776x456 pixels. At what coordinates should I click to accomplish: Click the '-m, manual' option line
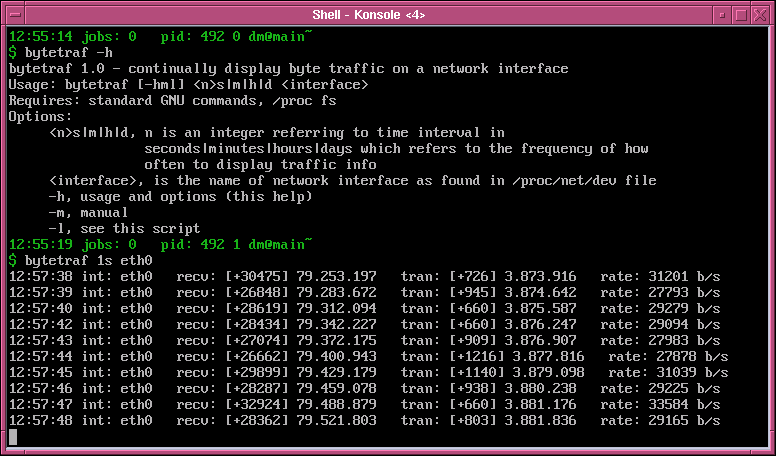click(x=88, y=213)
